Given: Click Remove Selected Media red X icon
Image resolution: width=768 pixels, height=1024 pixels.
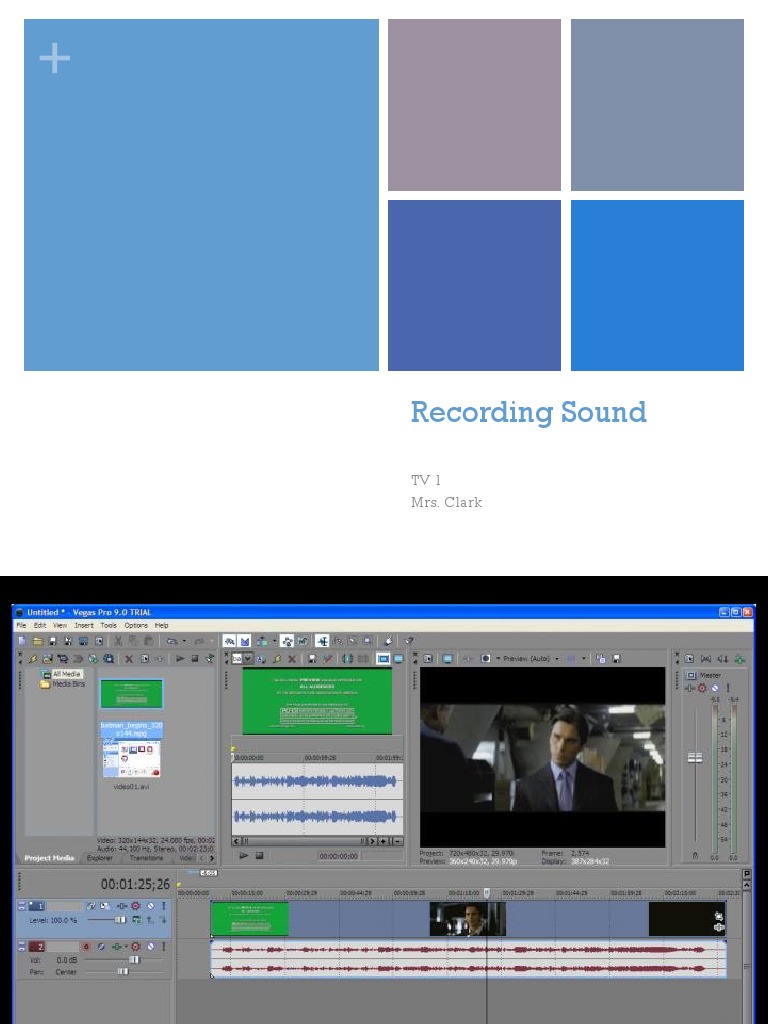Looking at the screenshot, I should coord(129,658).
